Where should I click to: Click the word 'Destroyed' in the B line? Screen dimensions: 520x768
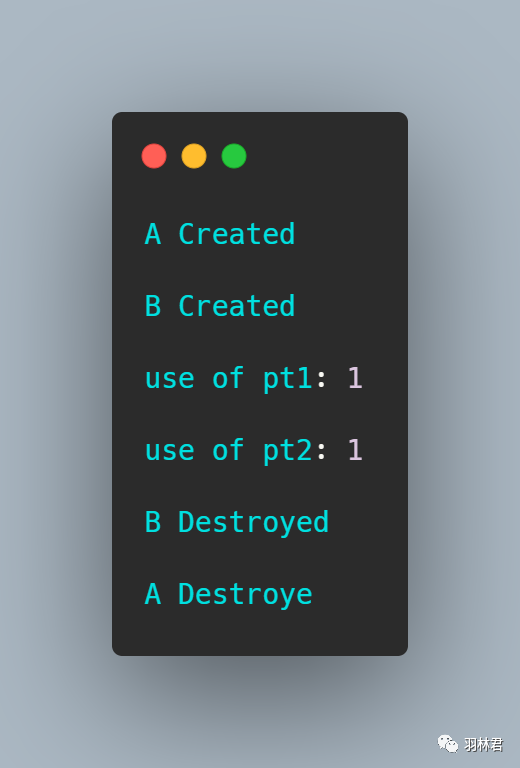tap(254, 523)
